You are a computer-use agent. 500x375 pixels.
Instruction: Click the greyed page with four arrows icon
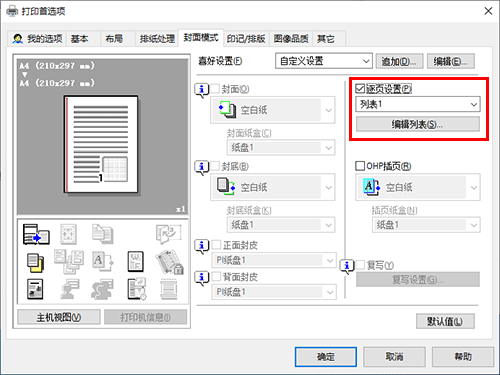point(69,234)
